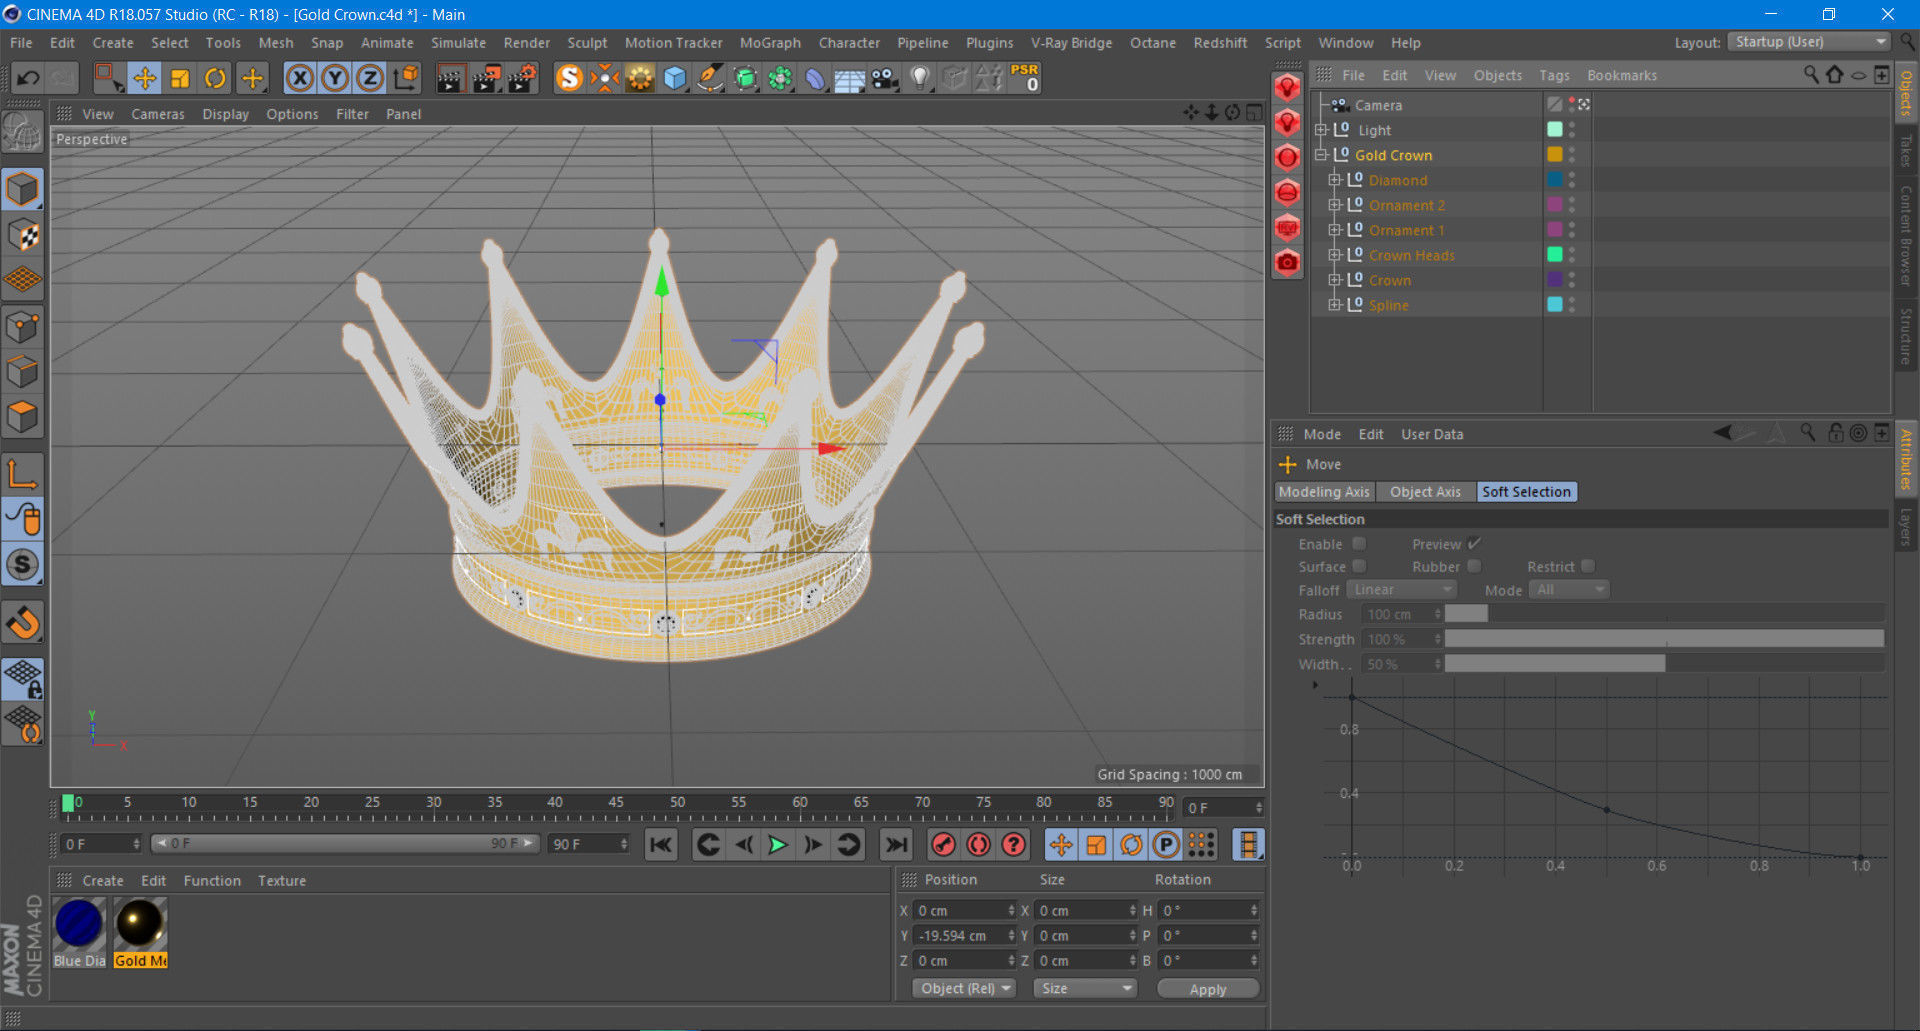Image resolution: width=1920 pixels, height=1031 pixels.
Task: Add a Cube primitive object
Action: coord(675,78)
